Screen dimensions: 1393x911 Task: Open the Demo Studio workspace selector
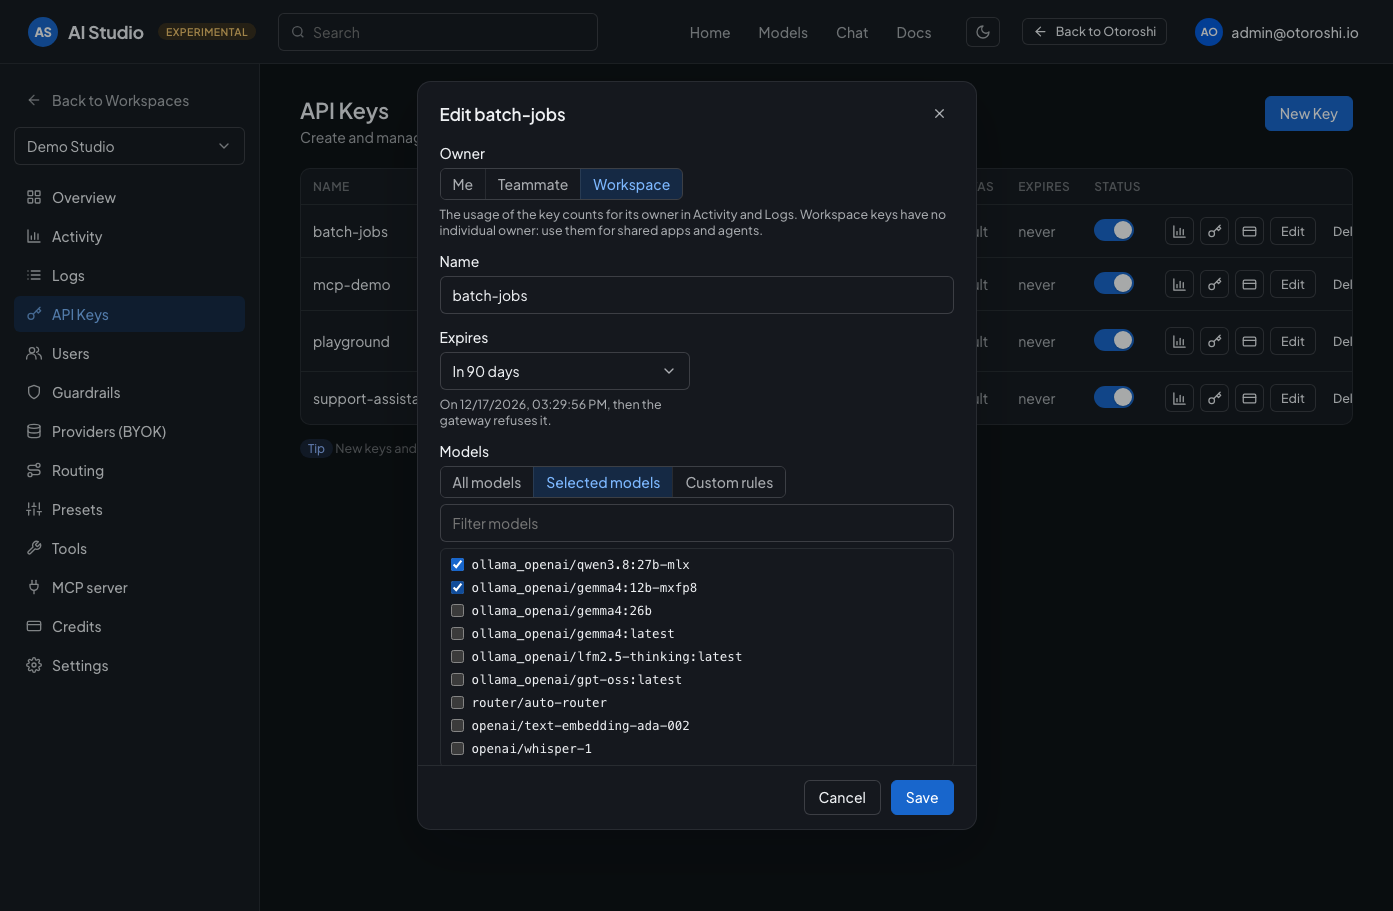[x=129, y=146]
